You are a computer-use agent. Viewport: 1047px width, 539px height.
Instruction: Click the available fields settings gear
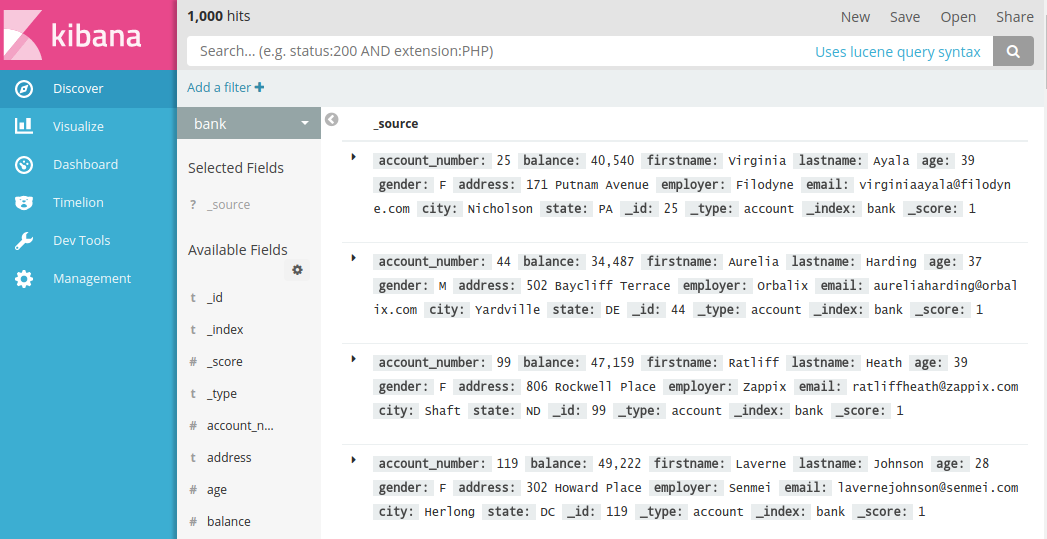pos(297,270)
